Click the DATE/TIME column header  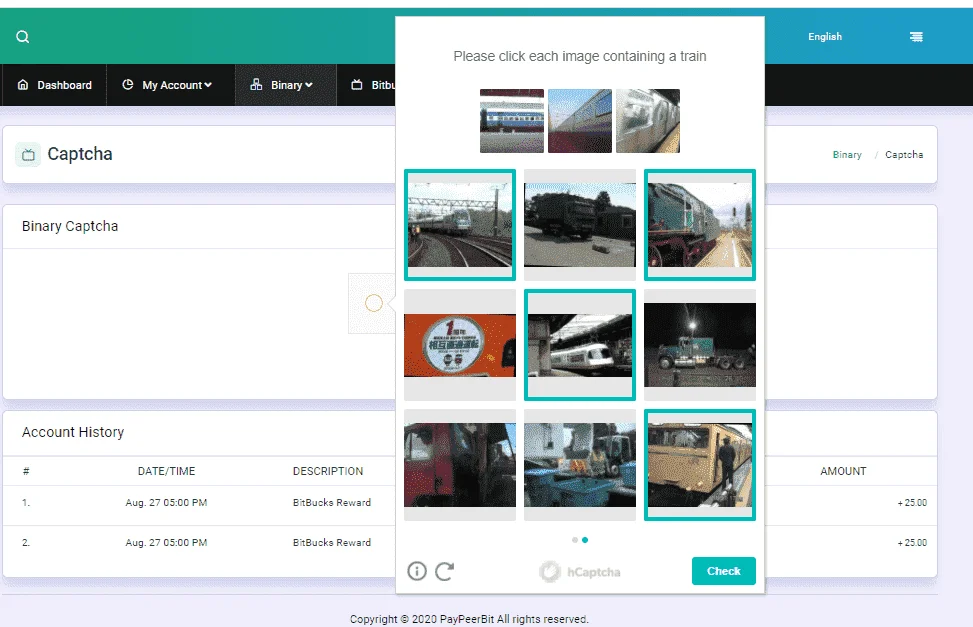[166, 471]
